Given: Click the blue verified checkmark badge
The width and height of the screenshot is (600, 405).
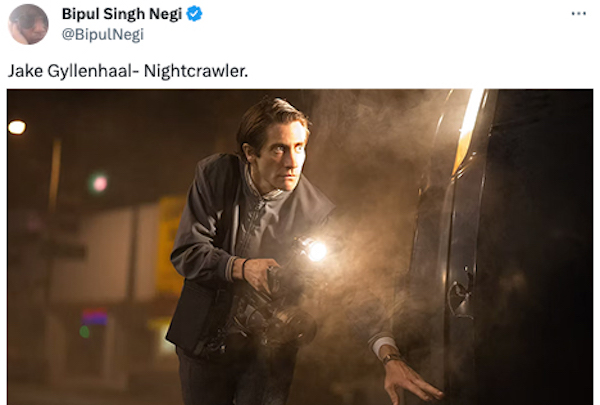Looking at the screenshot, I should (x=194, y=14).
